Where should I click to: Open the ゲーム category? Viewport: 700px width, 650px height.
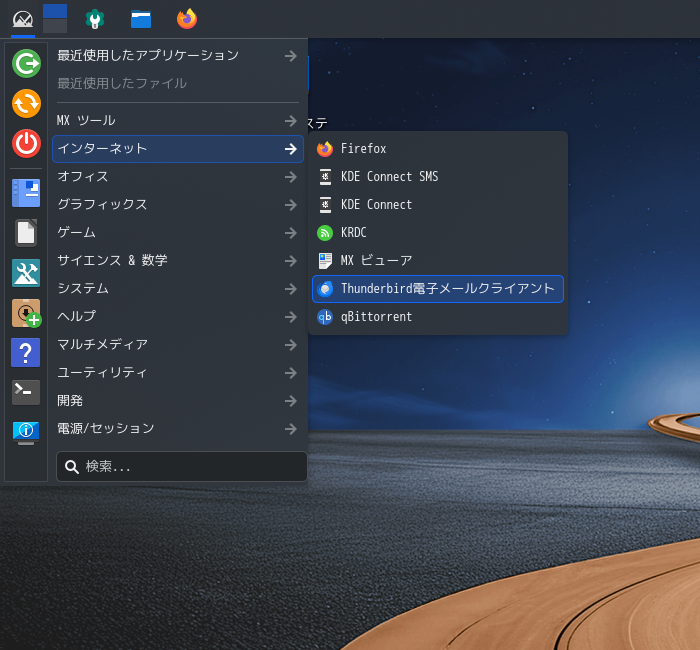(x=178, y=233)
